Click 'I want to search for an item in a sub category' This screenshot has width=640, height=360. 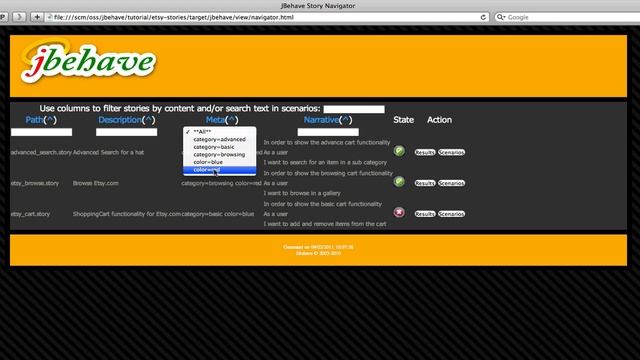(x=325, y=162)
